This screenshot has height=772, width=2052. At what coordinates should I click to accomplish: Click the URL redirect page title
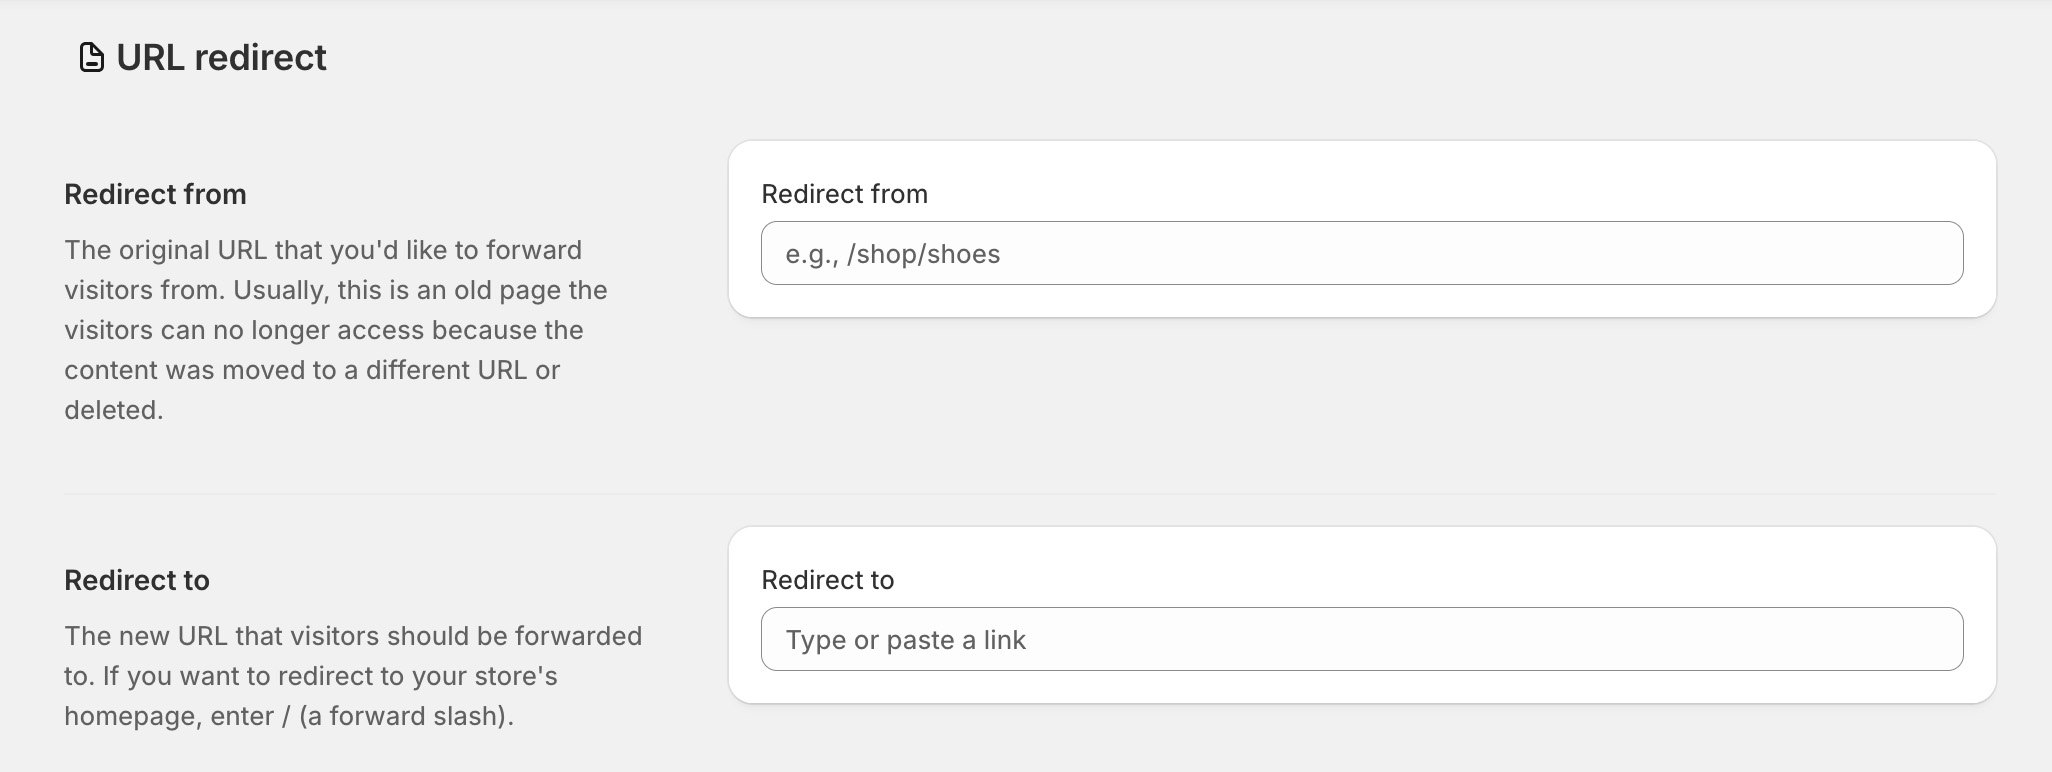pyautogui.click(x=221, y=58)
